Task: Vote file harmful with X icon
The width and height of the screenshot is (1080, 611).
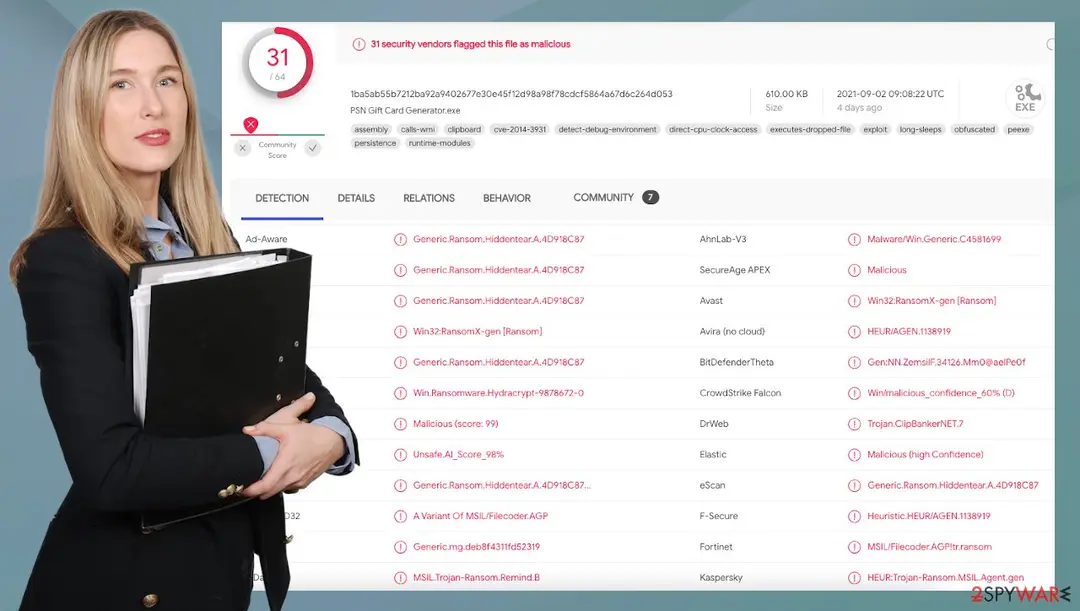Action: click(242, 147)
